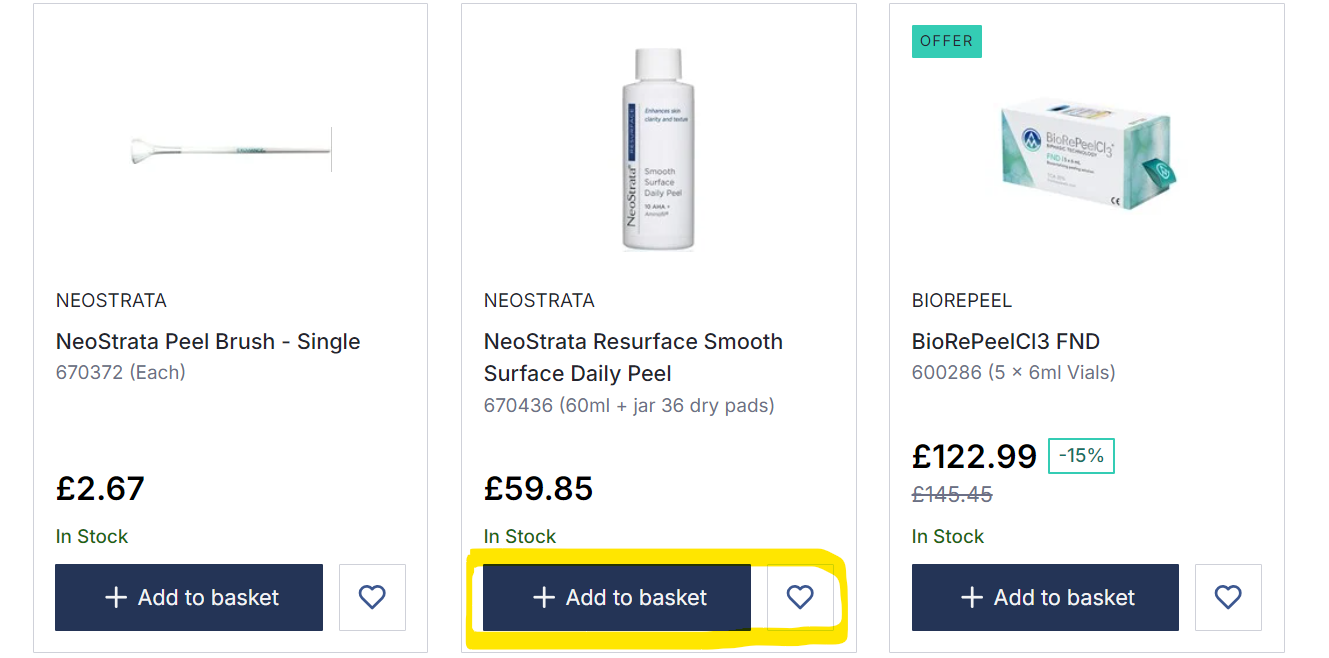View the peel brush product image

[x=231, y=151]
